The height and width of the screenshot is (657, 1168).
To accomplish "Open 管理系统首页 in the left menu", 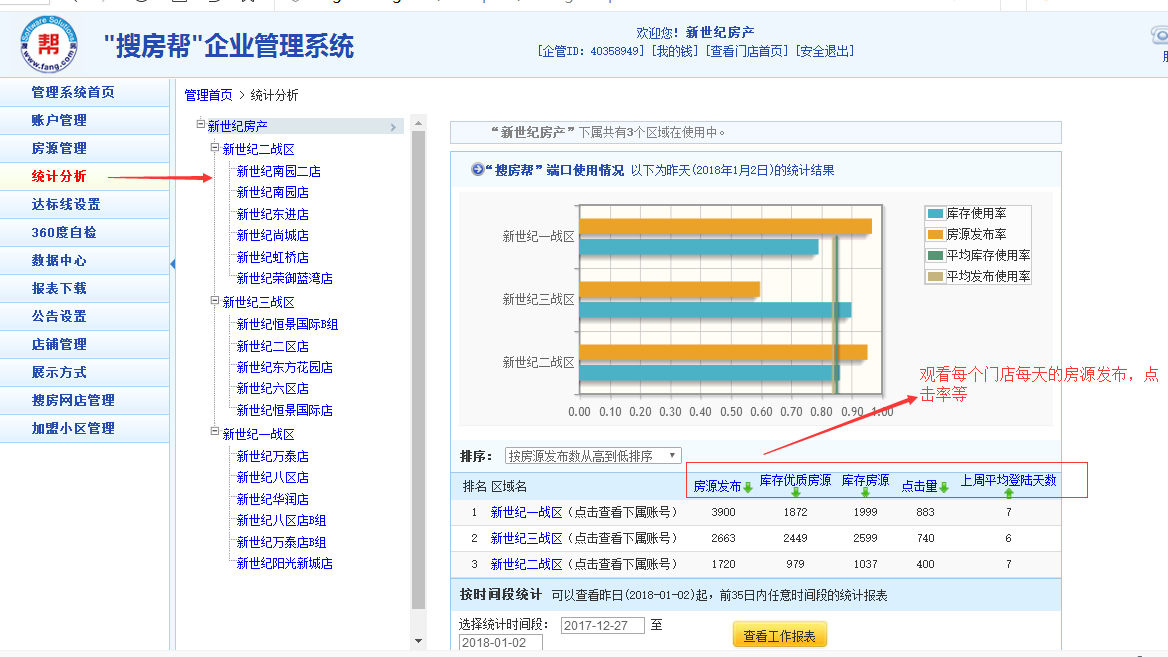I will point(73,92).
